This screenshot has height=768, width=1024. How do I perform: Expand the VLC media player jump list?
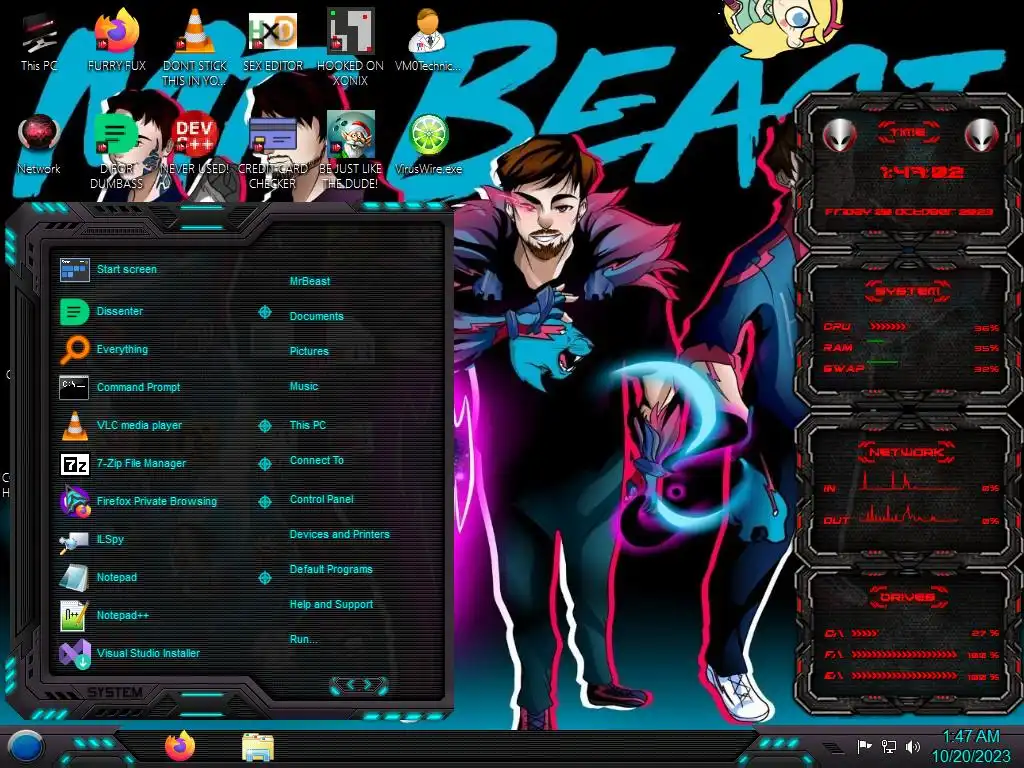[x=264, y=426]
